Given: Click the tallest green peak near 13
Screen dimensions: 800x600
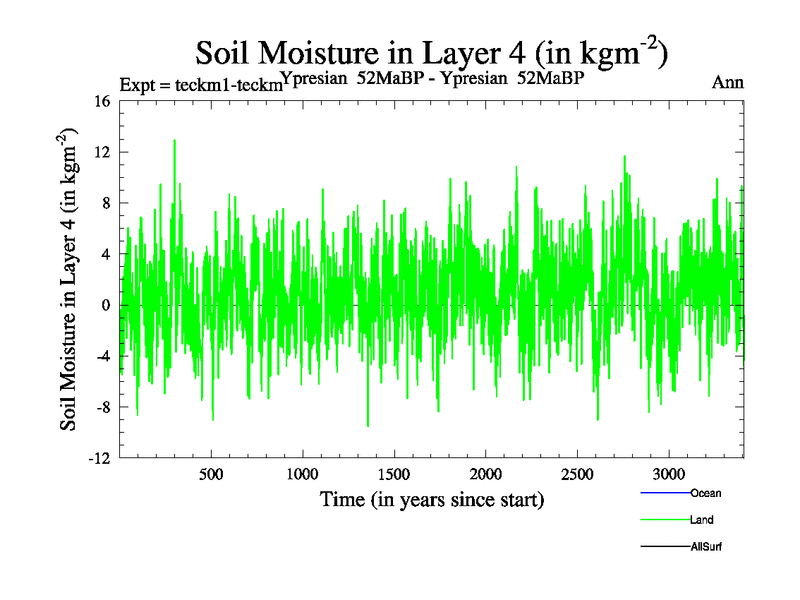Looking at the screenshot, I should [175, 141].
